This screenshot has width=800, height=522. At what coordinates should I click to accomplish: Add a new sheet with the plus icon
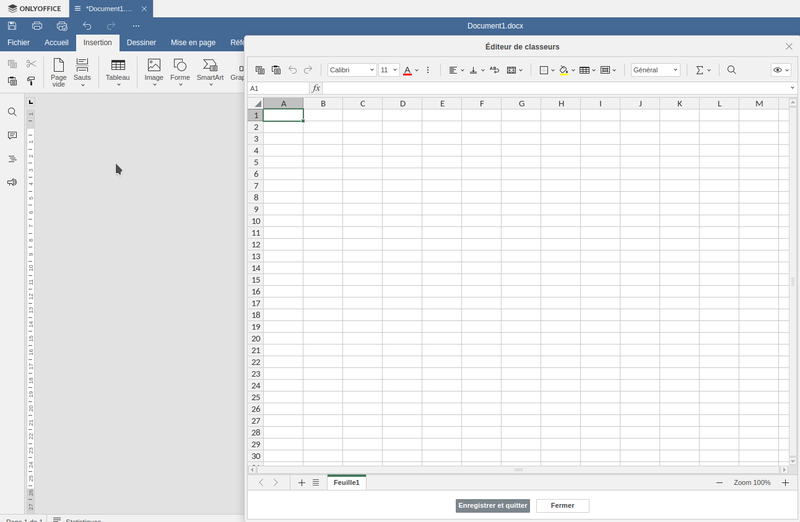tap(302, 483)
